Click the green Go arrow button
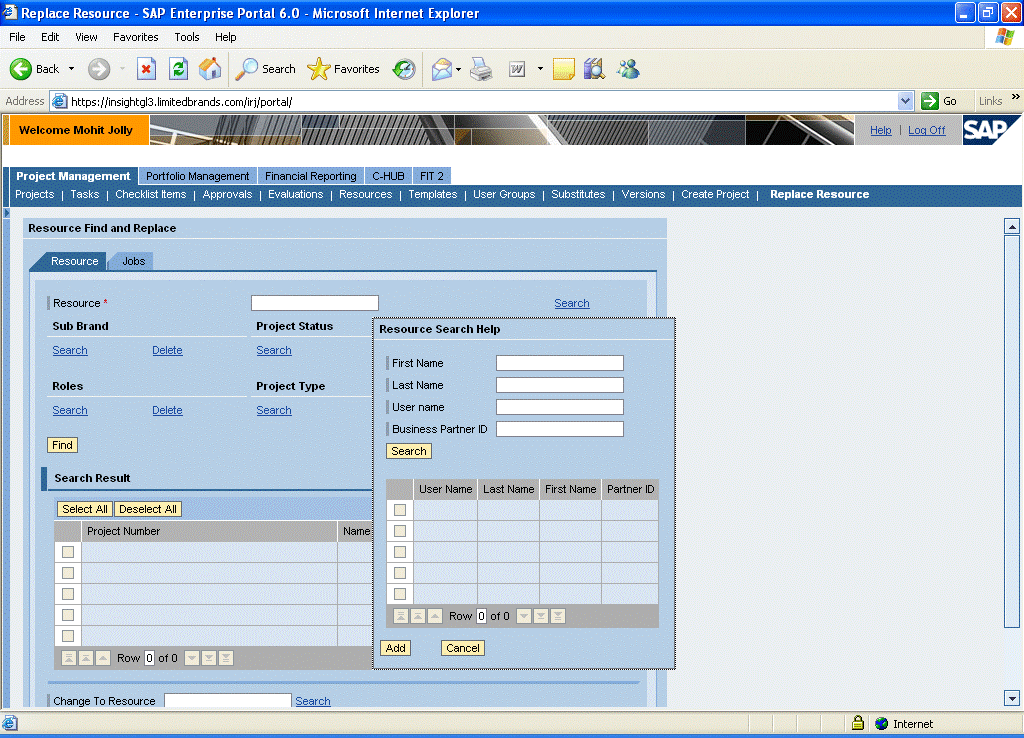The height and width of the screenshot is (738, 1024). click(x=929, y=101)
